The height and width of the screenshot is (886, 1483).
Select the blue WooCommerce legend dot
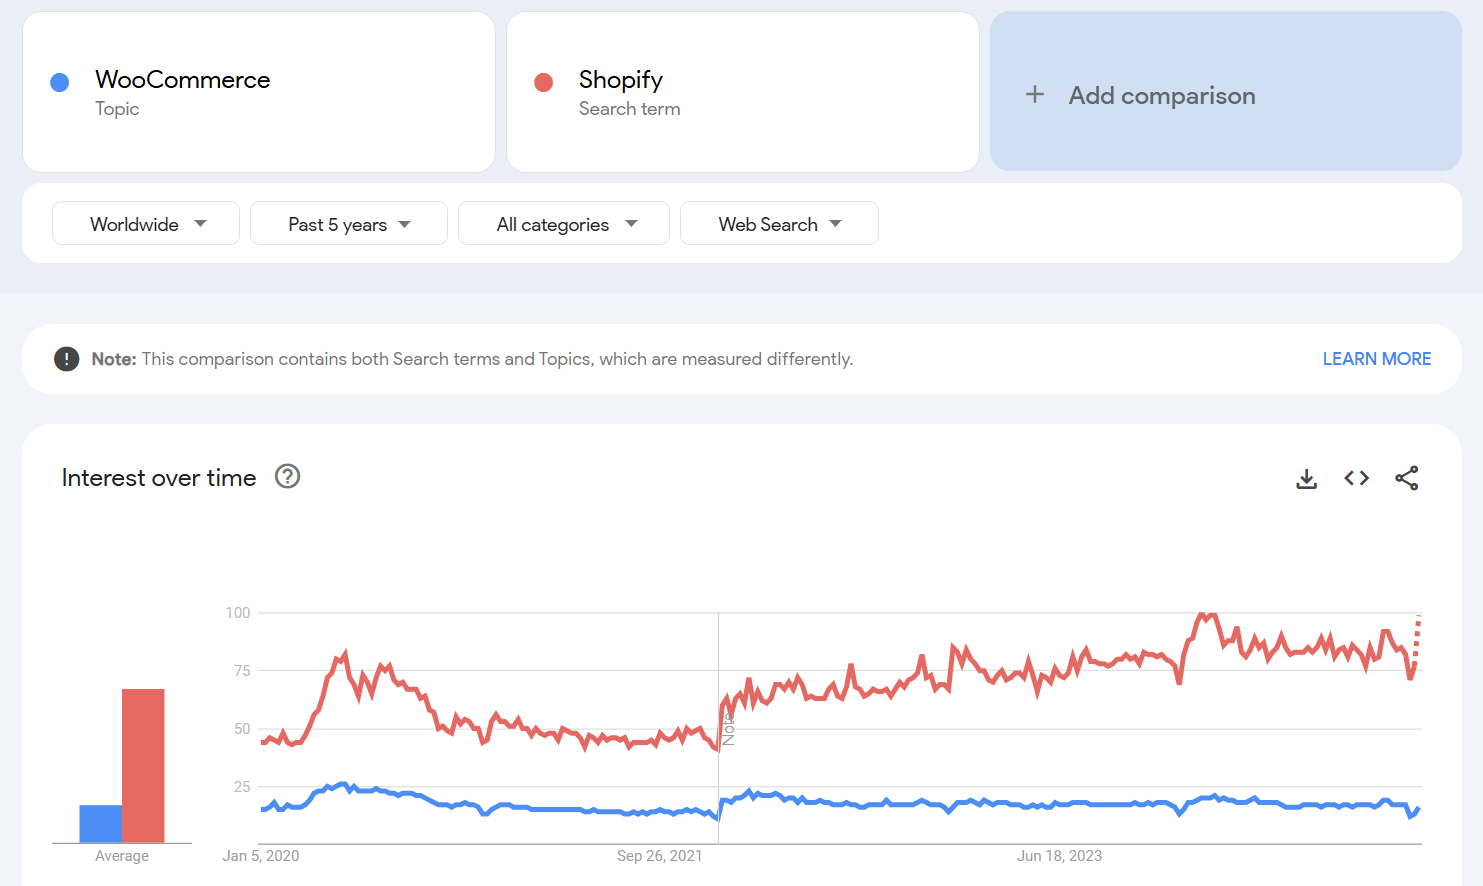(x=59, y=82)
